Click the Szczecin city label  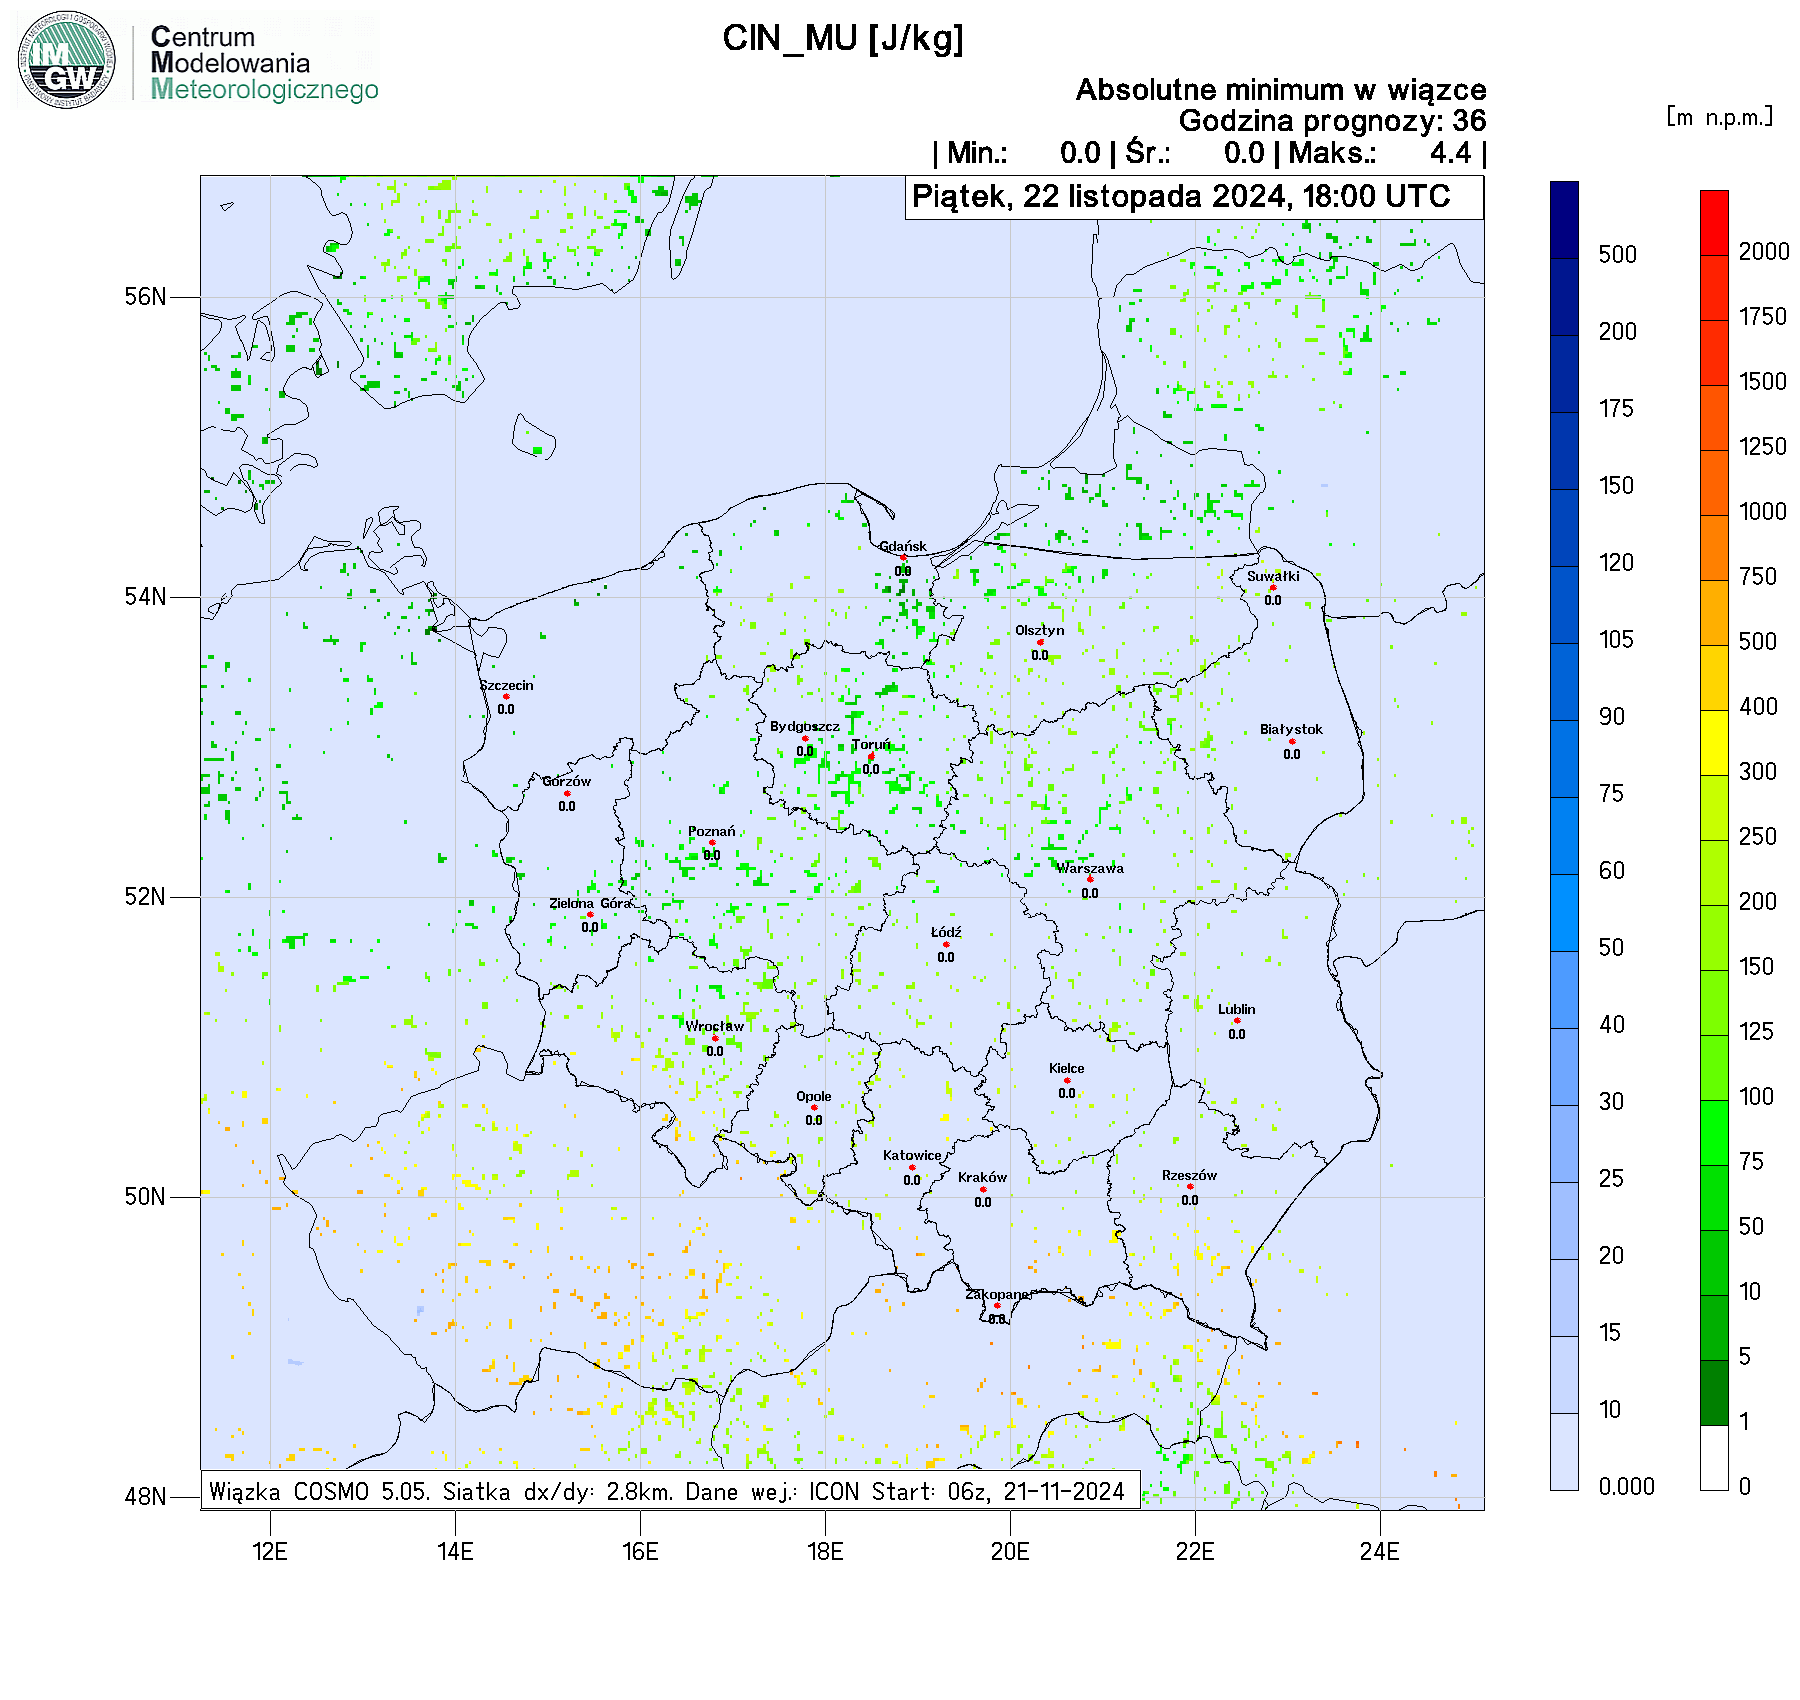point(506,685)
